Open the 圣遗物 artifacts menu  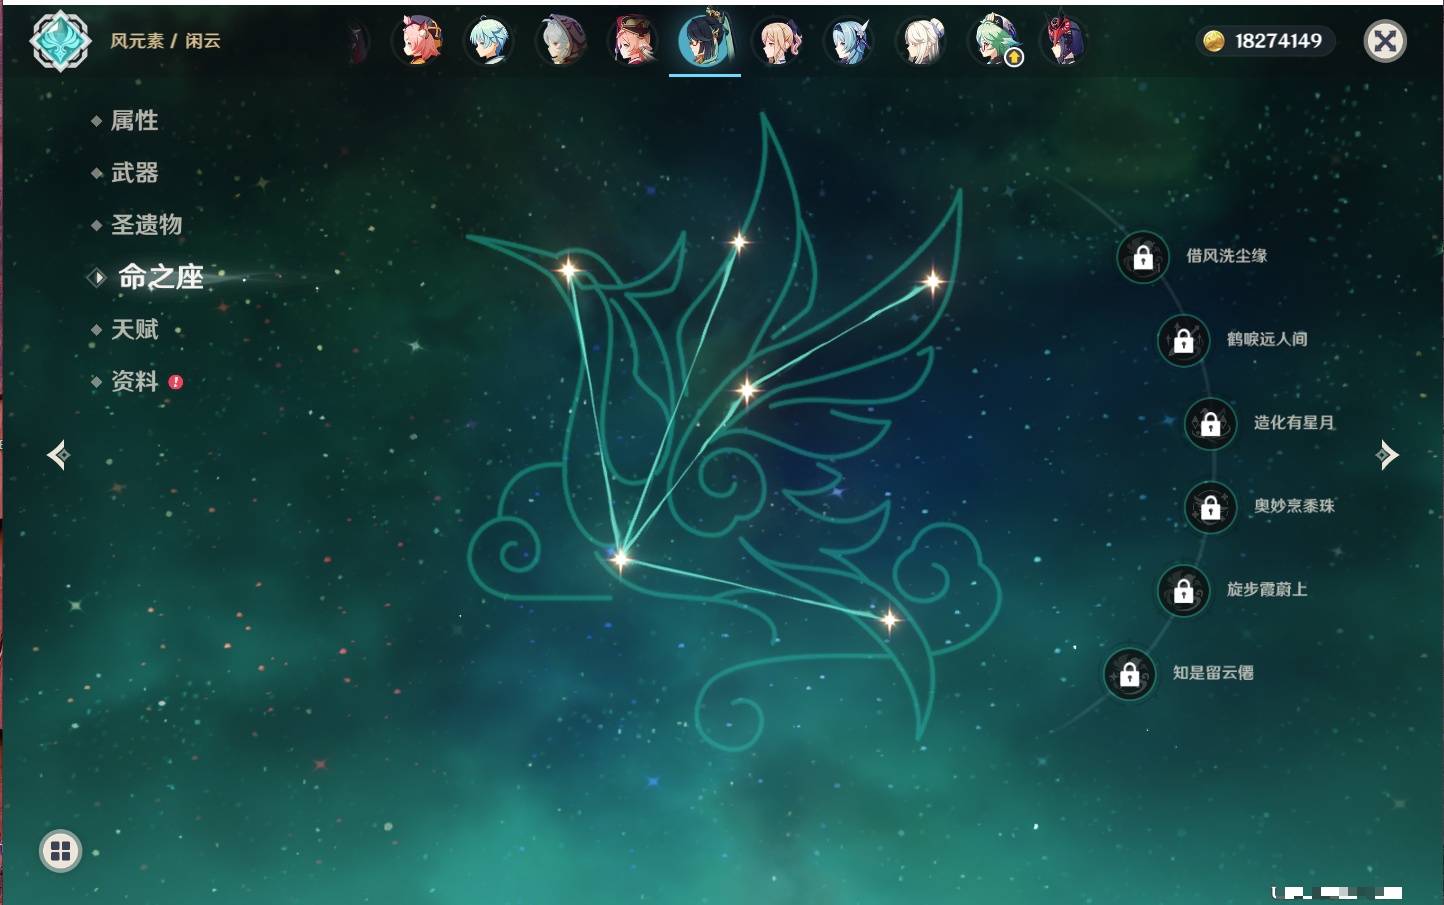click(x=146, y=225)
